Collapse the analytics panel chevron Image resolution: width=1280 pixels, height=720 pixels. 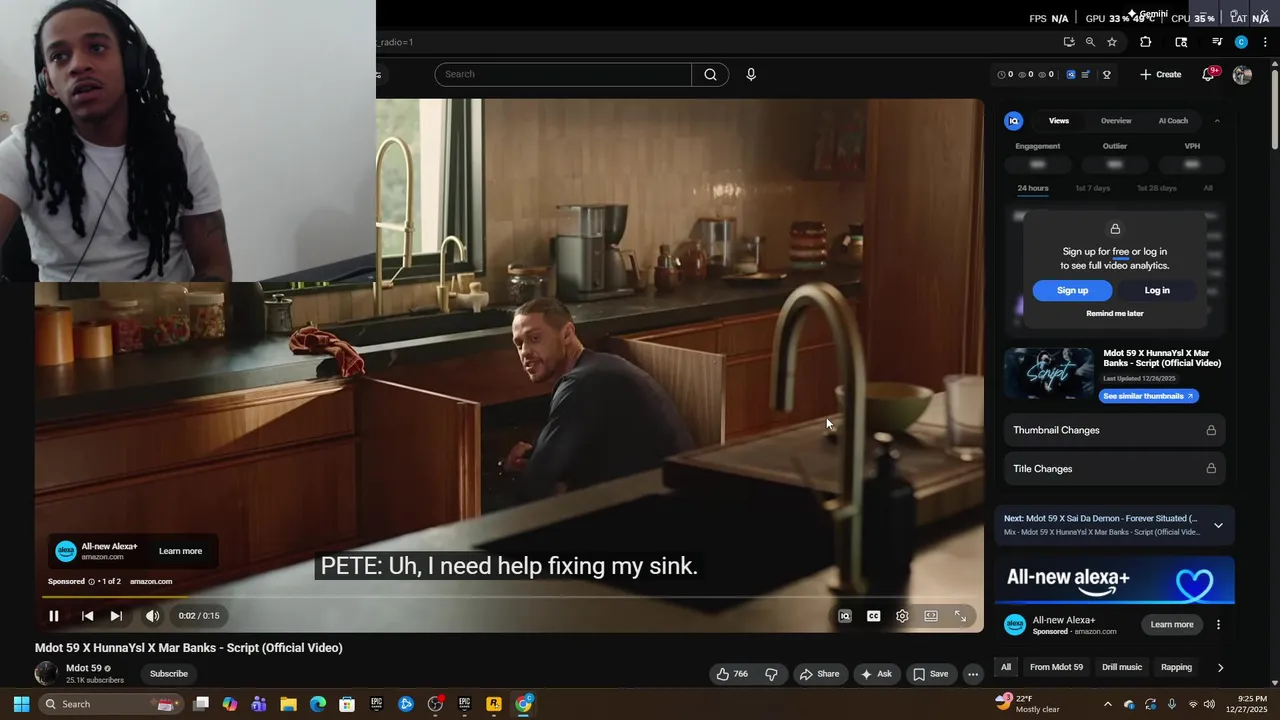click(1217, 121)
